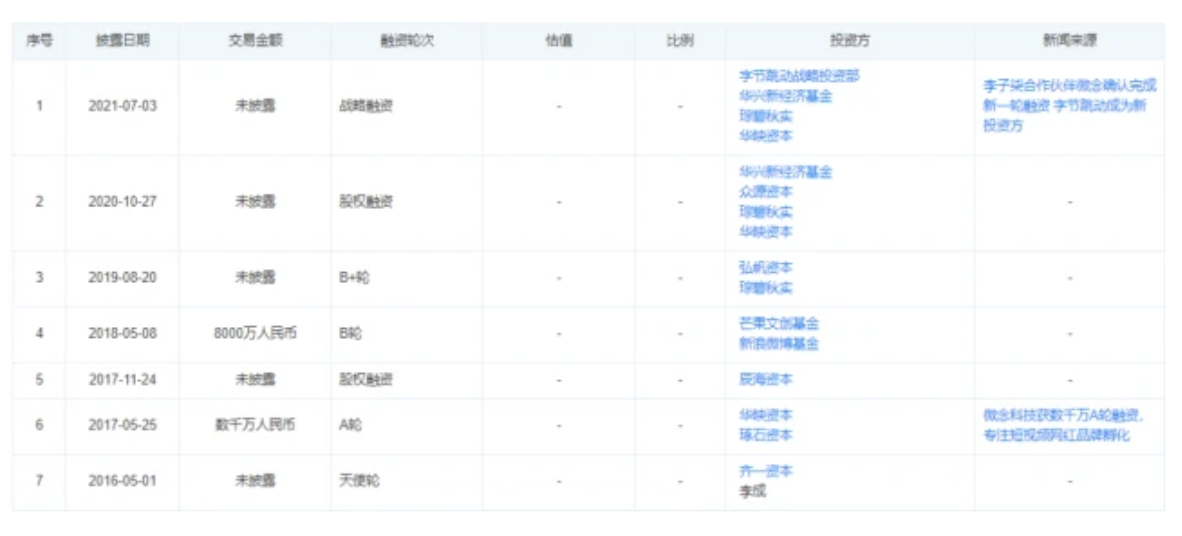Select row number 1 cell

pos(39,106)
